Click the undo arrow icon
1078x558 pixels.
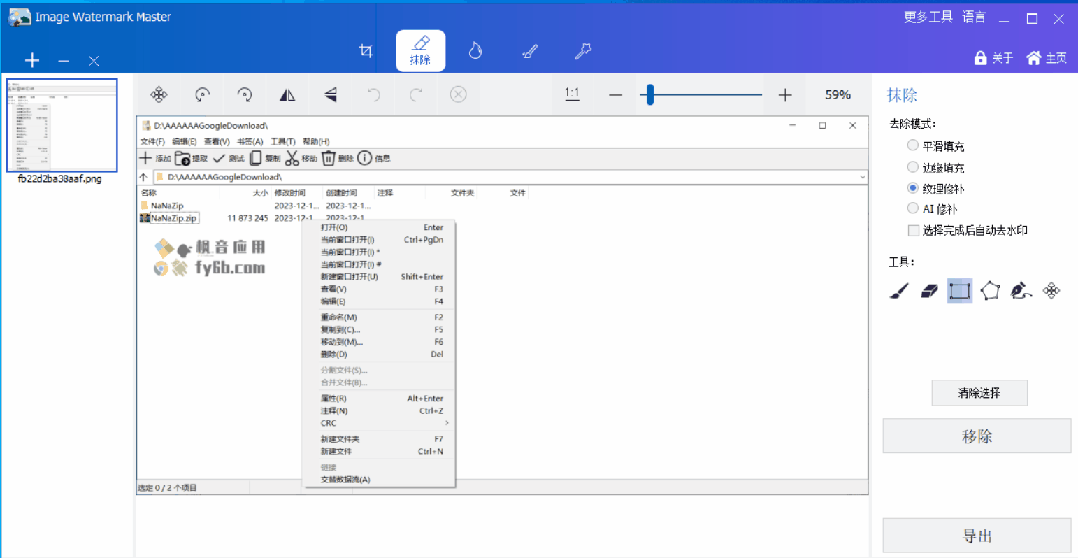(373, 95)
